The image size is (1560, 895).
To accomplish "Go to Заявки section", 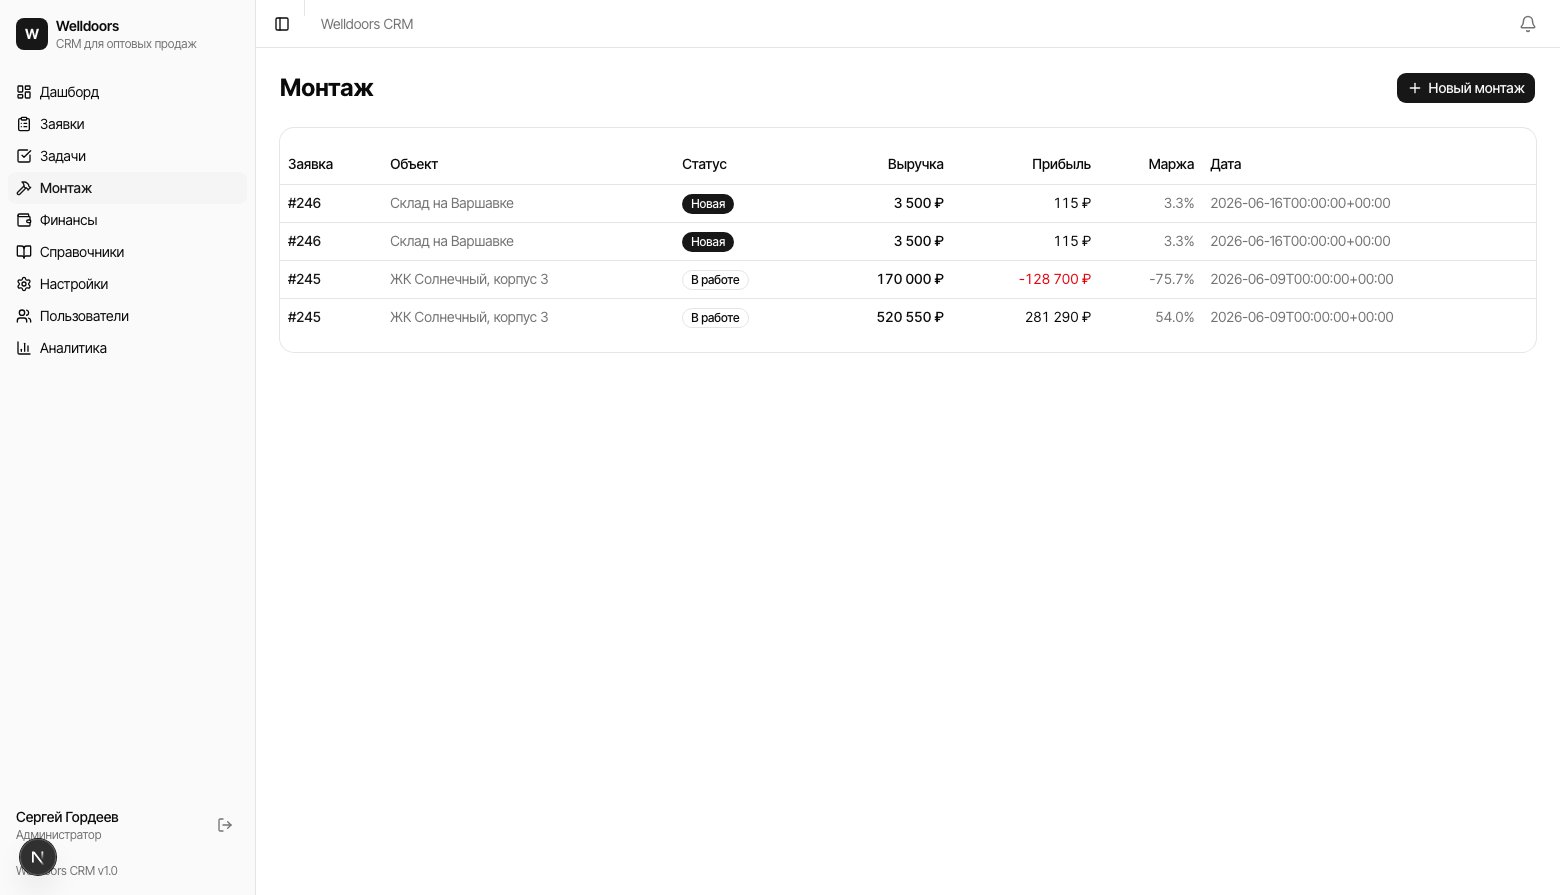I will pyautogui.click(x=127, y=124).
